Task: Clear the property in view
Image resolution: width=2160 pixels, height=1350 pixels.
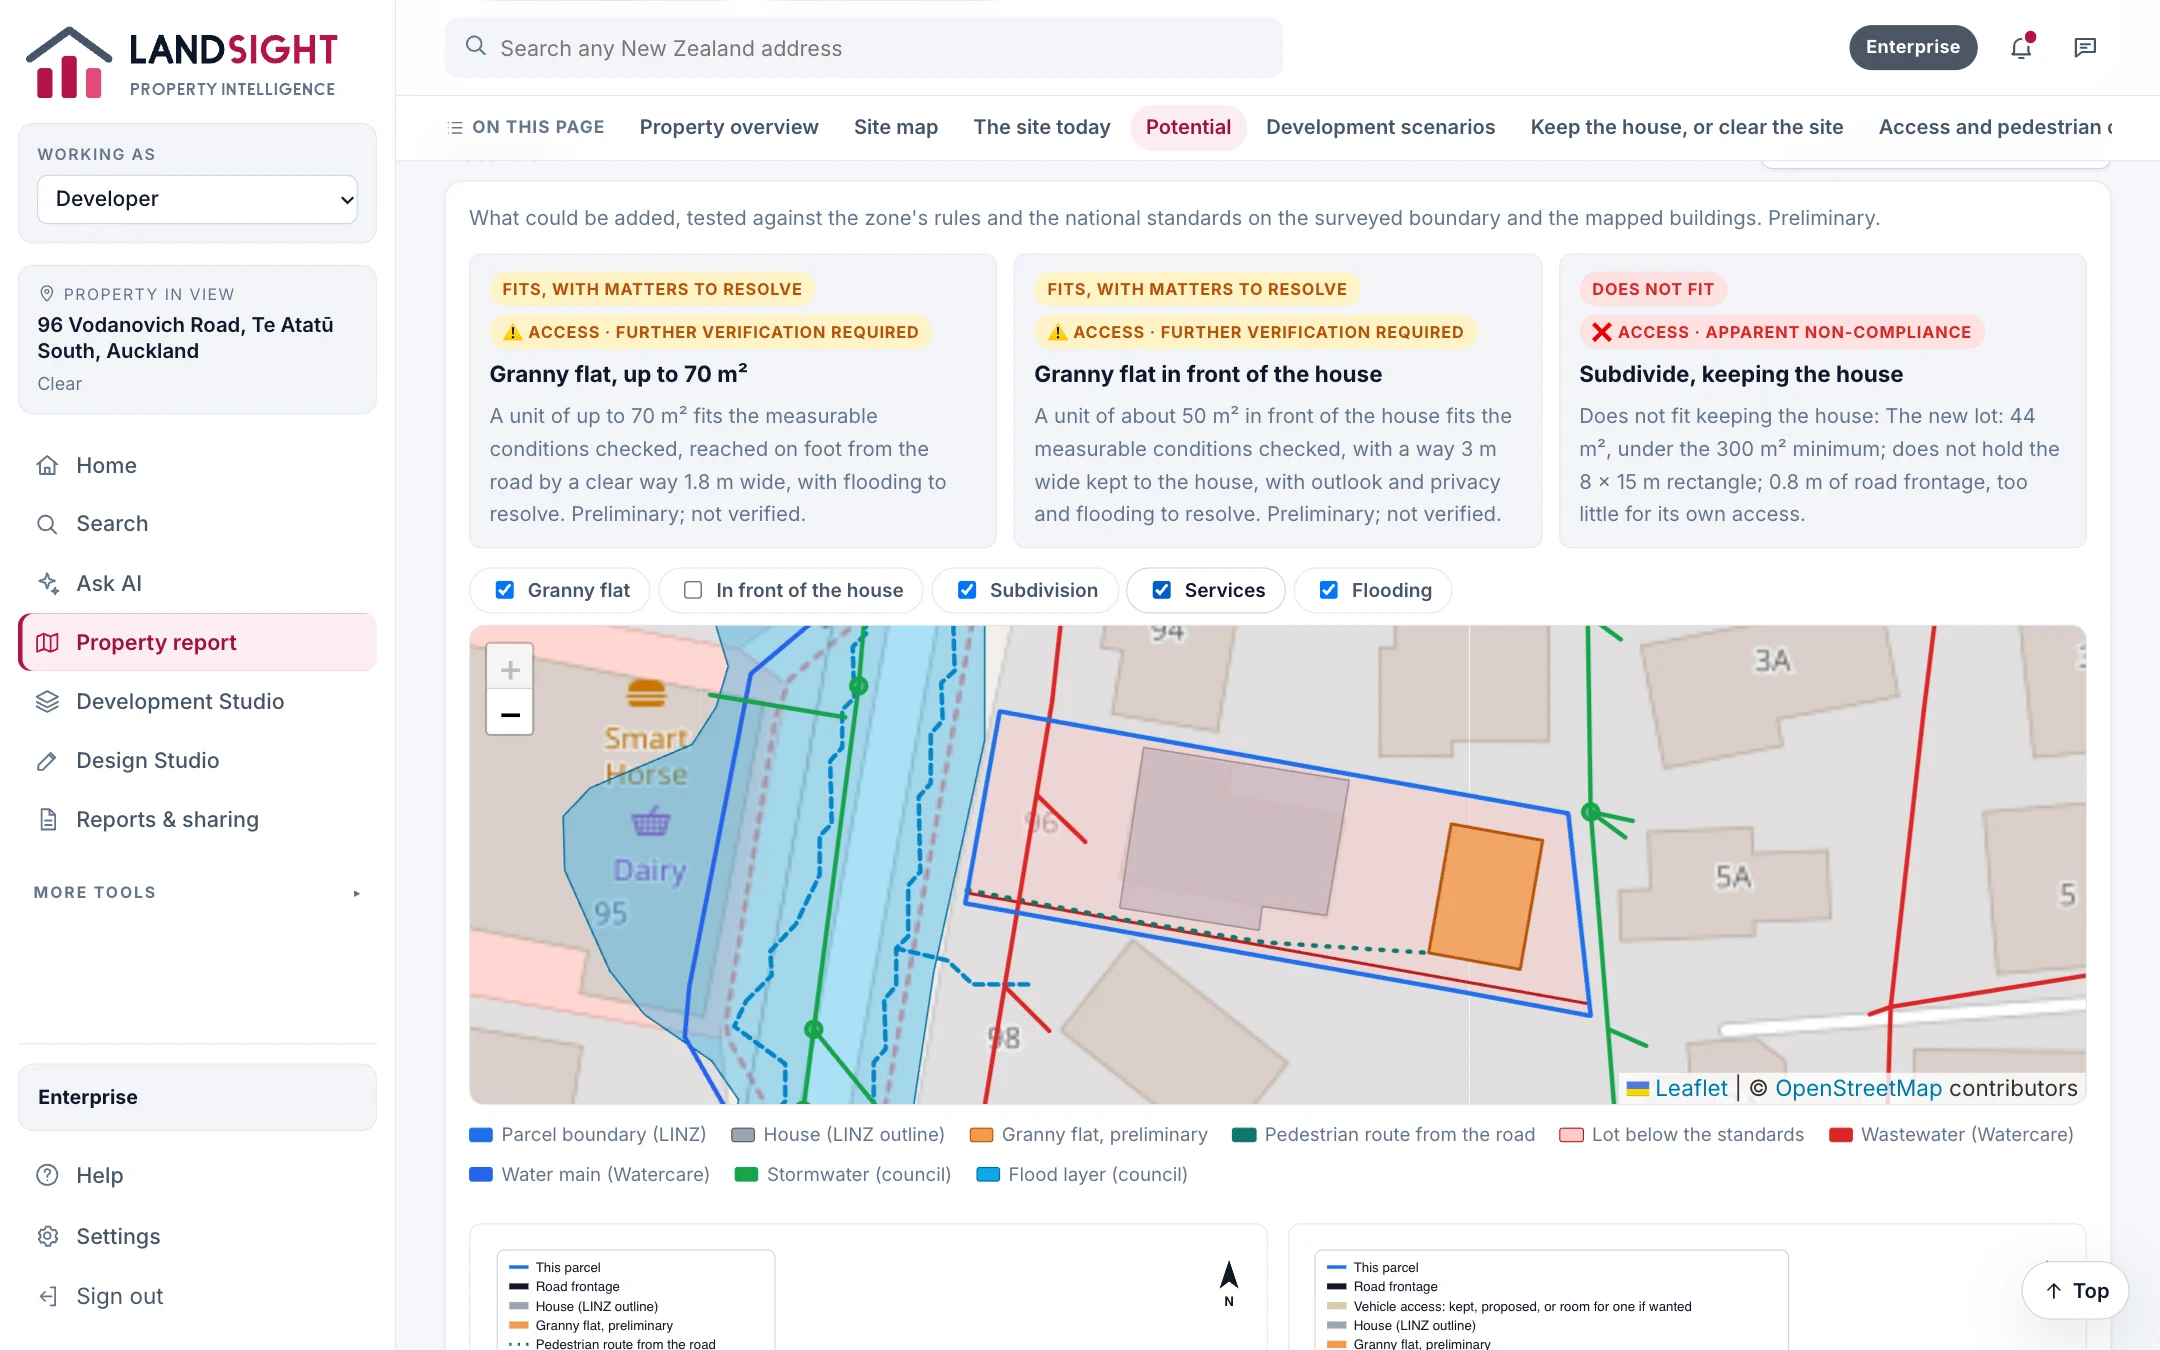Action: click(59, 384)
